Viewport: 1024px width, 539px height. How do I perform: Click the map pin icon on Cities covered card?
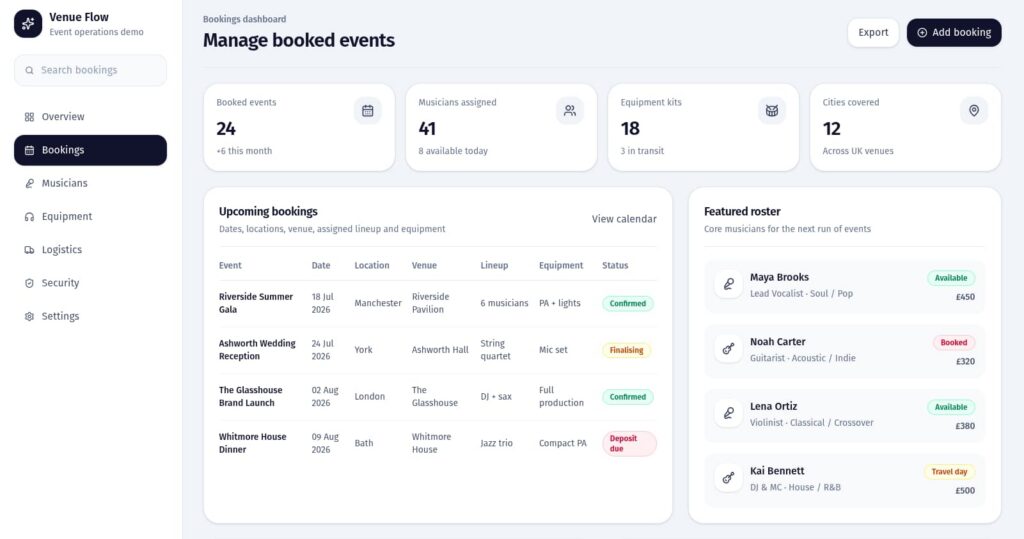coord(973,111)
